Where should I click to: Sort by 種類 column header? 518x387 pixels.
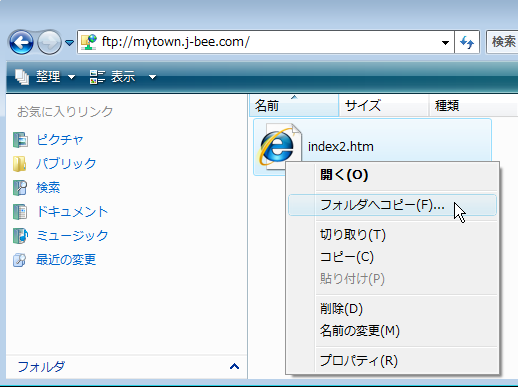click(x=473, y=106)
